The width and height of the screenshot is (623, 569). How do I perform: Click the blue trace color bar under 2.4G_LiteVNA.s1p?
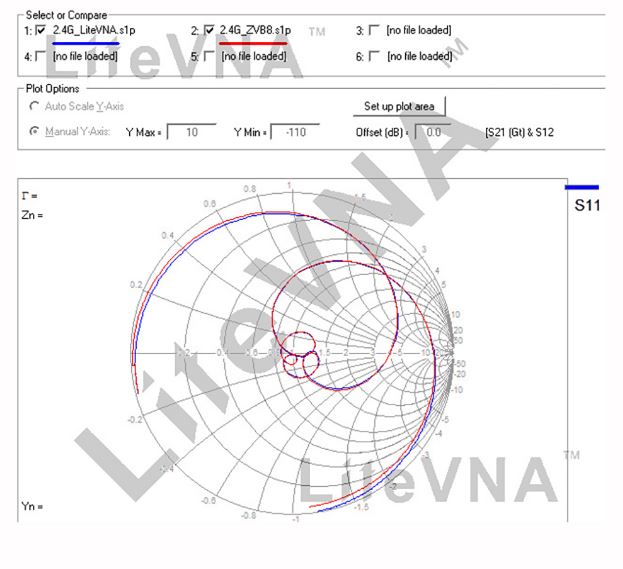click(x=85, y=43)
